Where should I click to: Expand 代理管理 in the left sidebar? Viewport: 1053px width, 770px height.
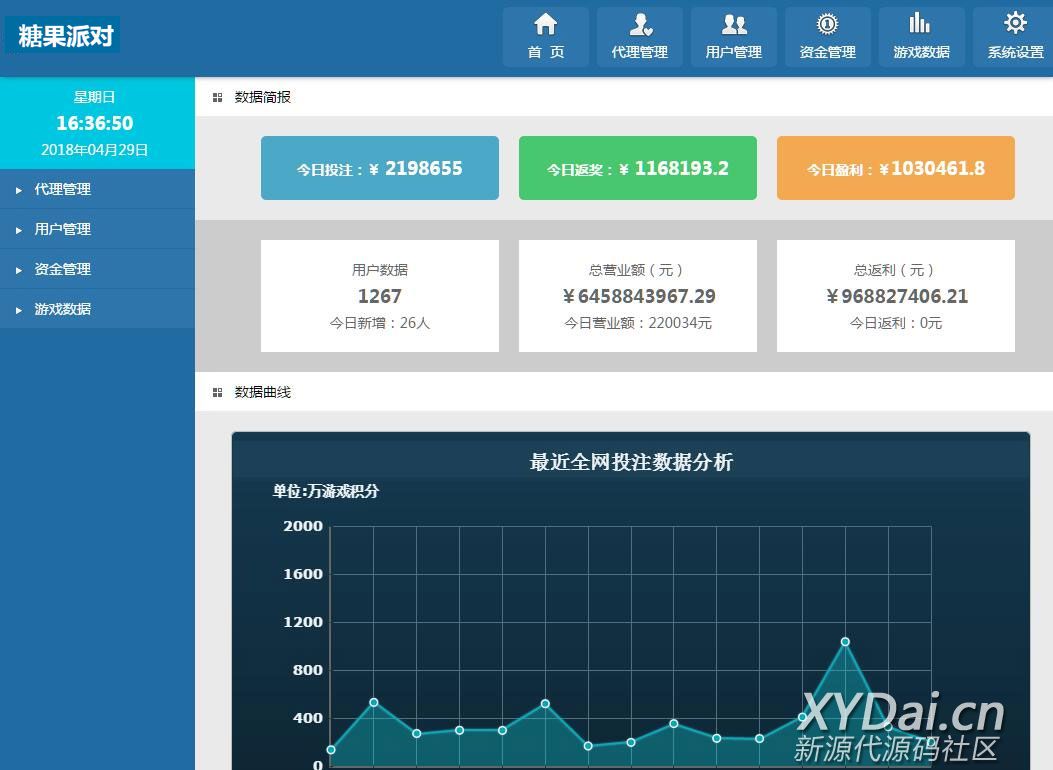(62, 189)
